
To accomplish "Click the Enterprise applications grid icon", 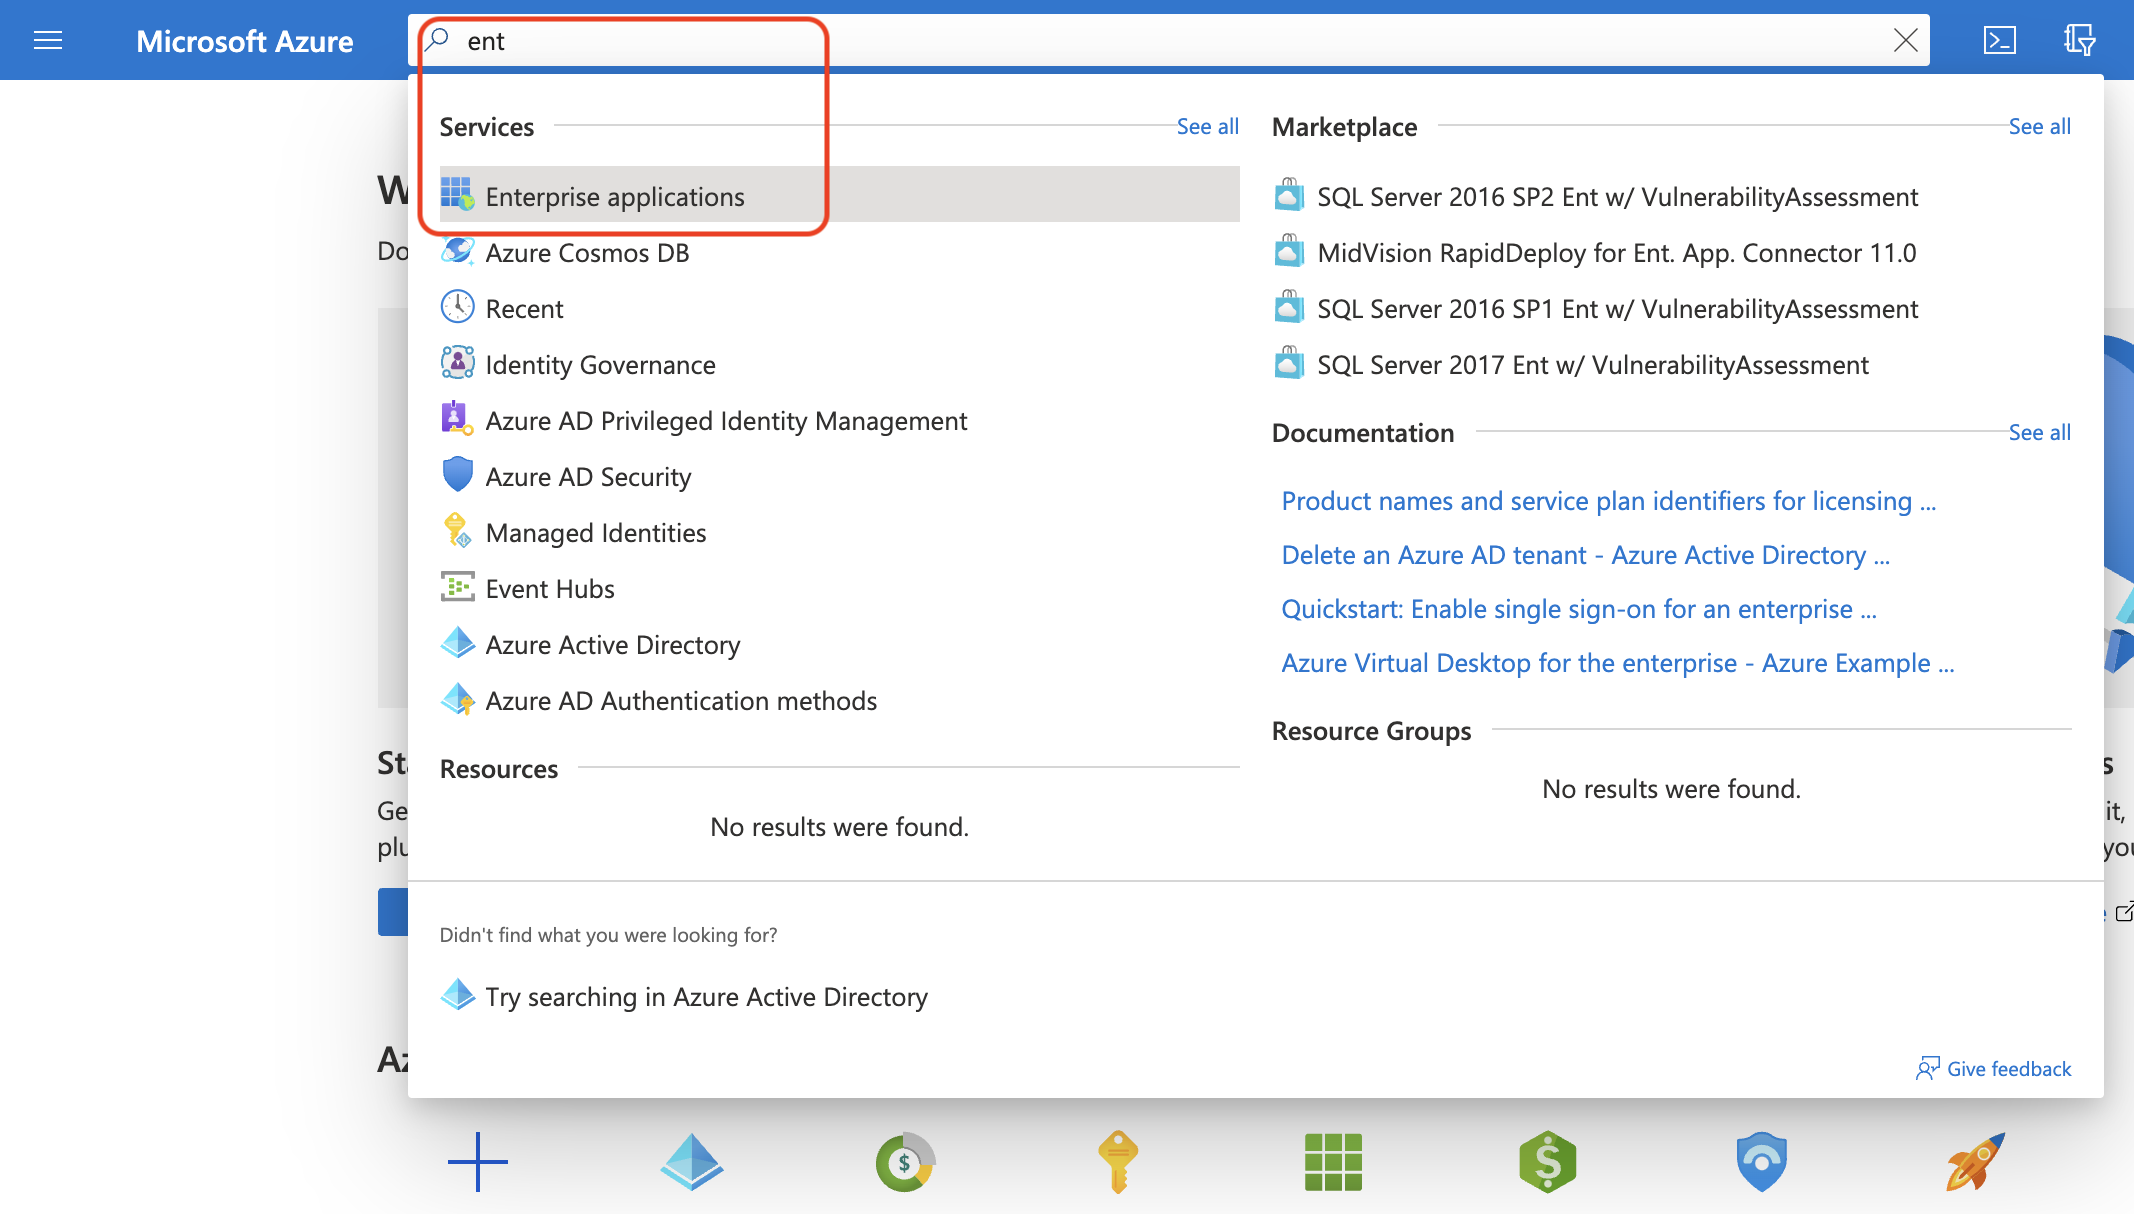I will 457,194.
